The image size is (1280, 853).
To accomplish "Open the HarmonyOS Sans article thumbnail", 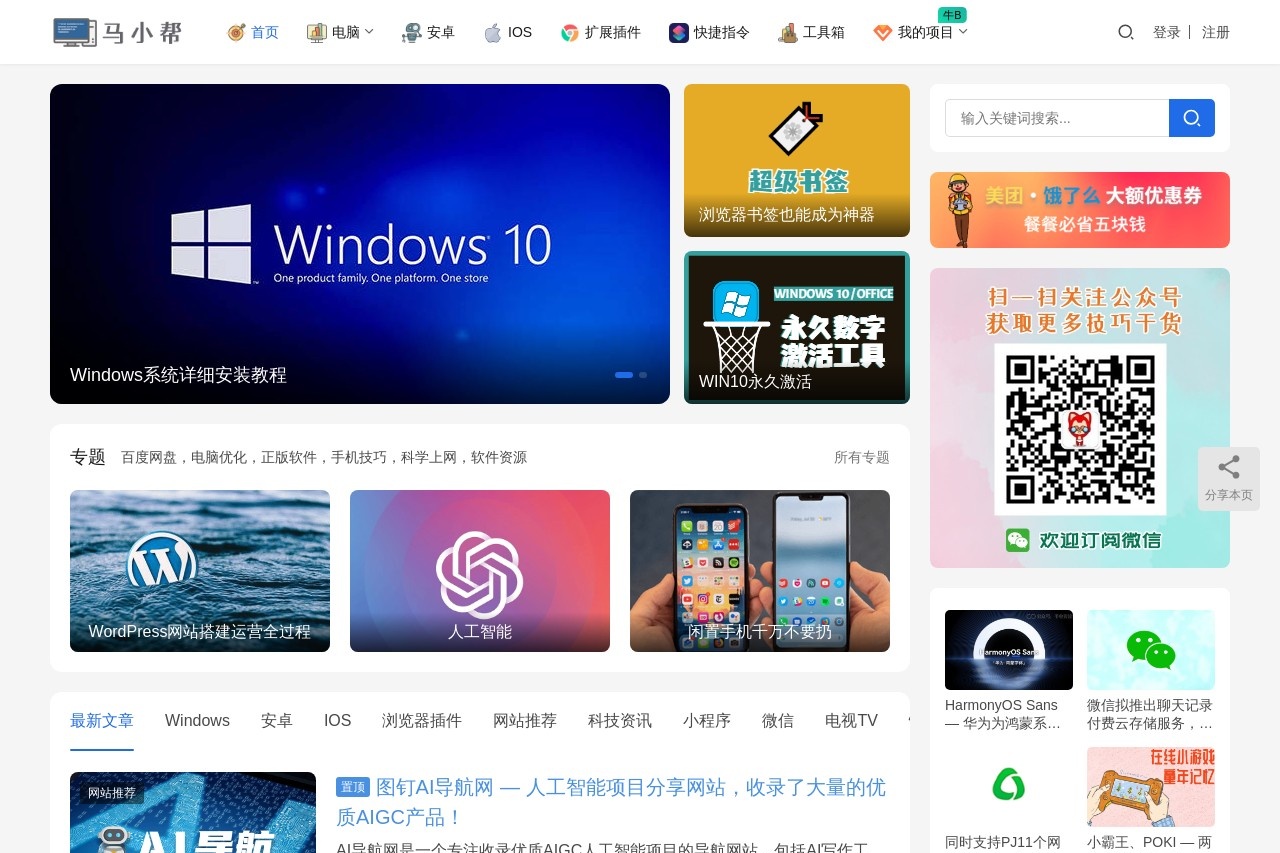I will click(x=1009, y=650).
